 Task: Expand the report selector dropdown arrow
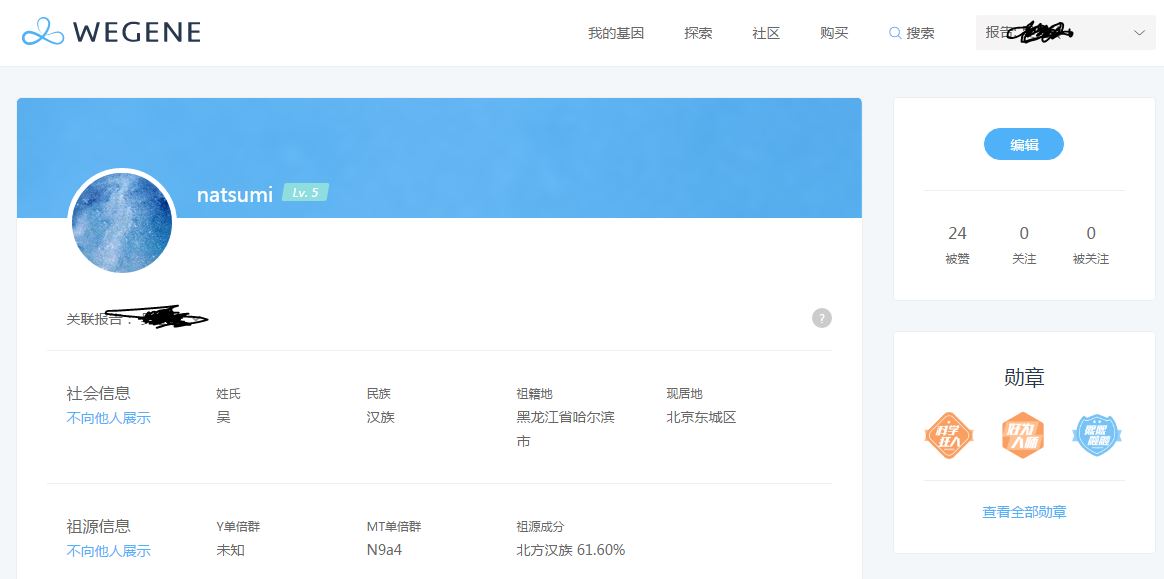click(x=1139, y=33)
